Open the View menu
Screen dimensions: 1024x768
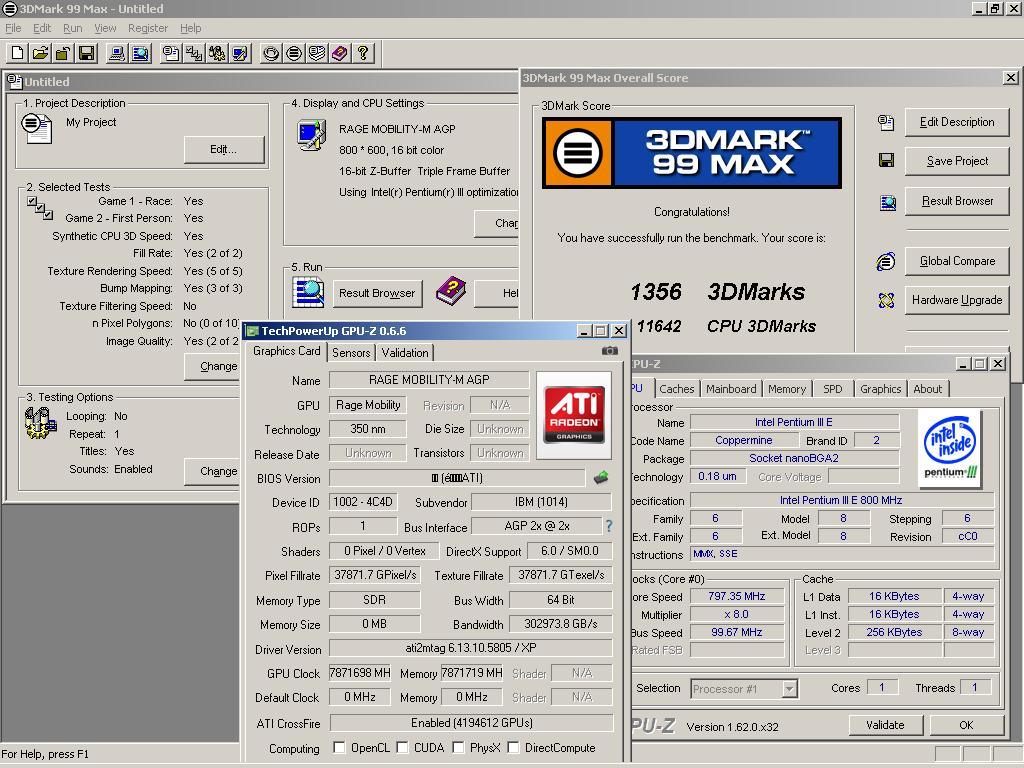[105, 28]
